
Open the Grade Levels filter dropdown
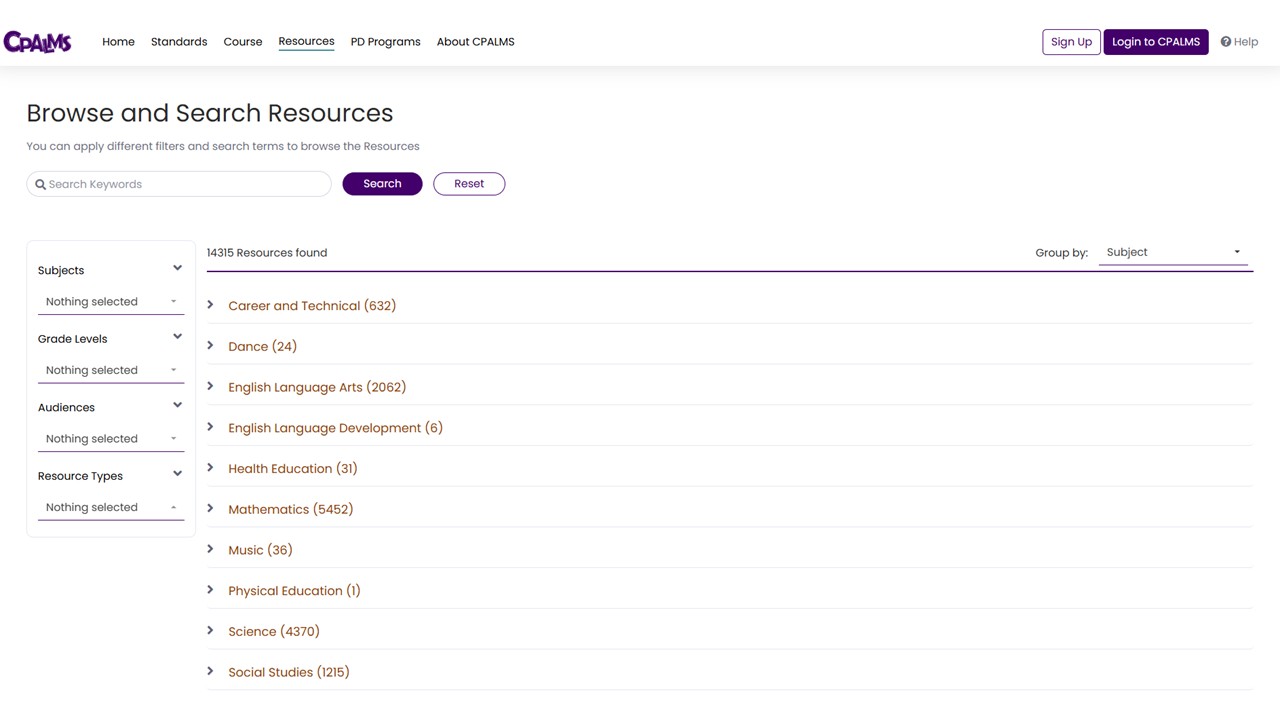click(x=110, y=370)
